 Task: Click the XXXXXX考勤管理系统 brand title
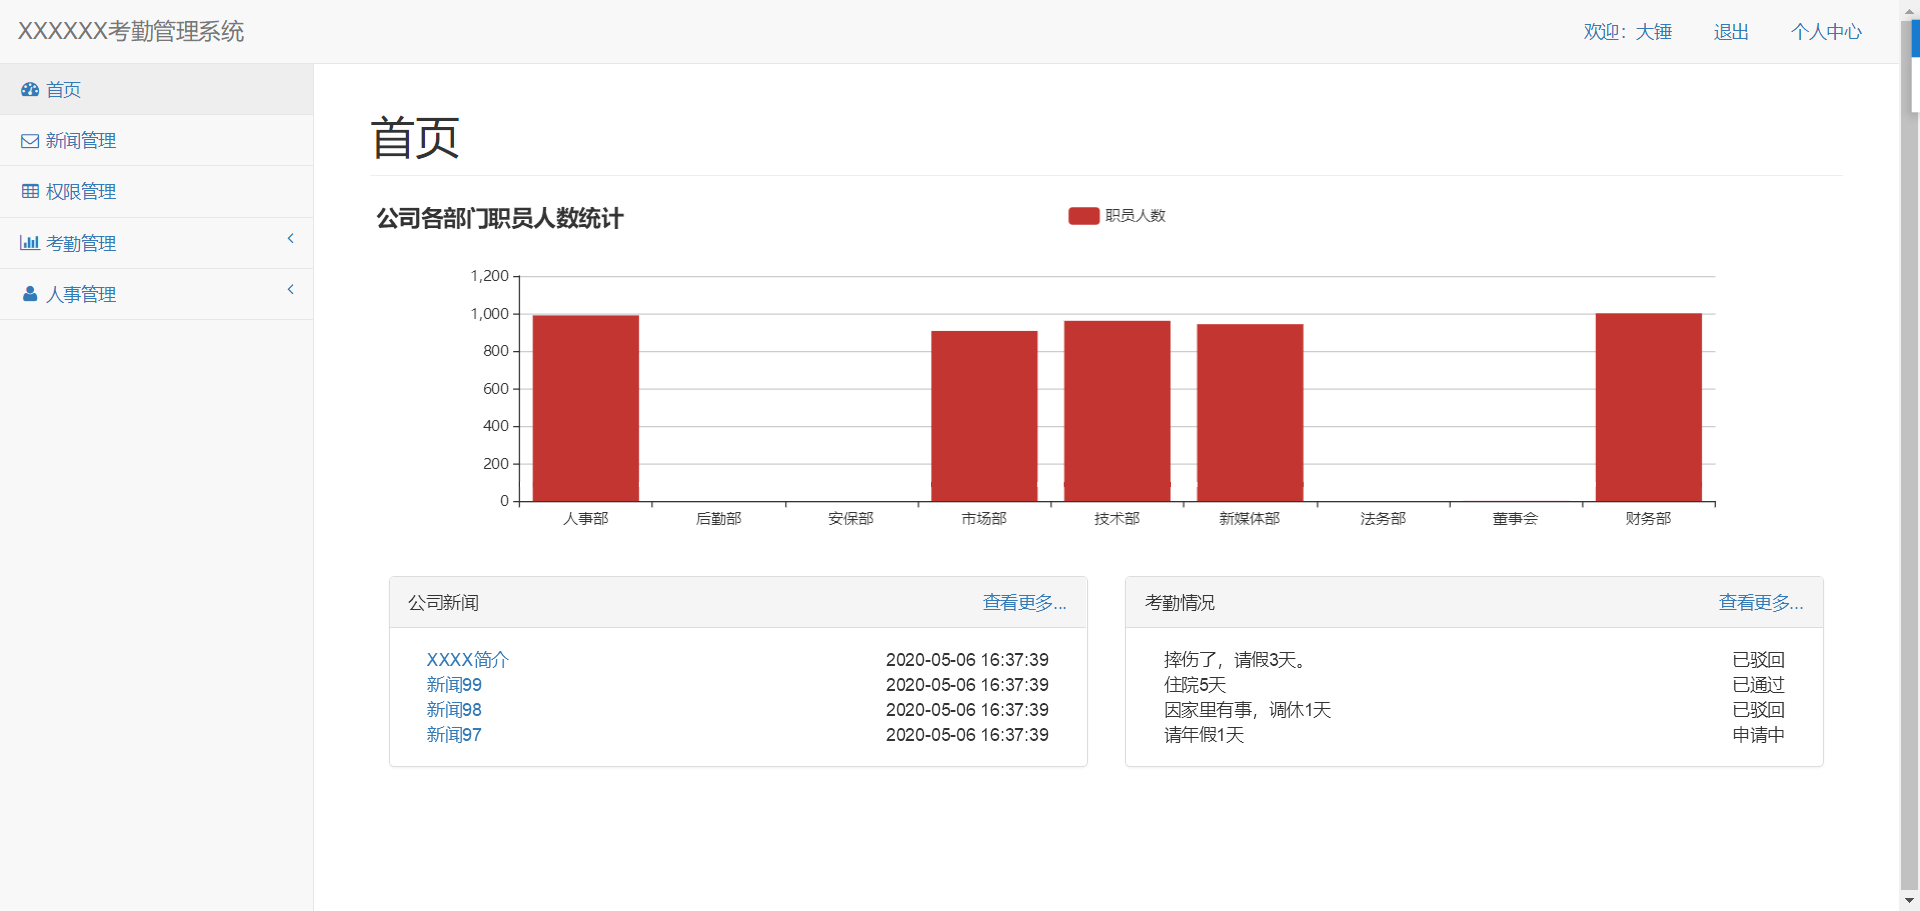tap(131, 31)
